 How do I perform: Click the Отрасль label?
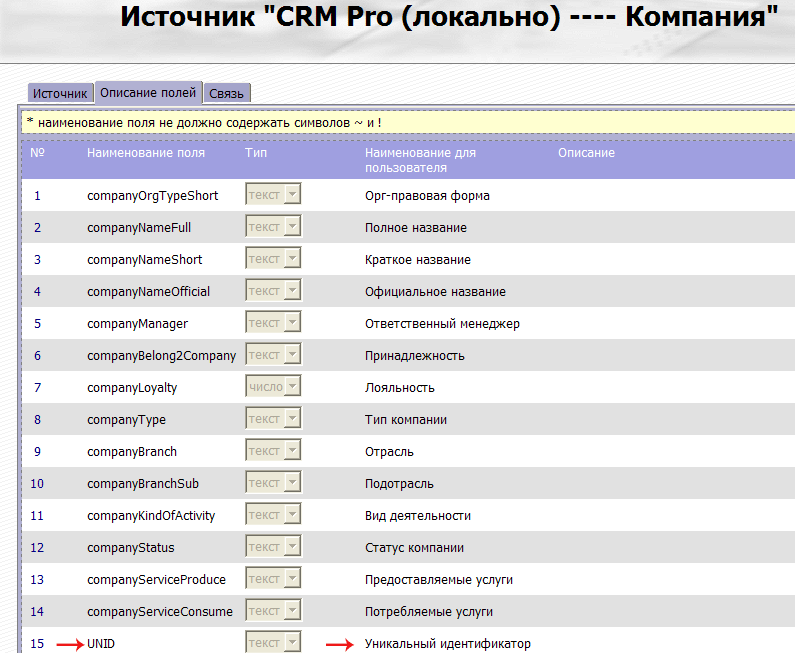[x=389, y=451]
